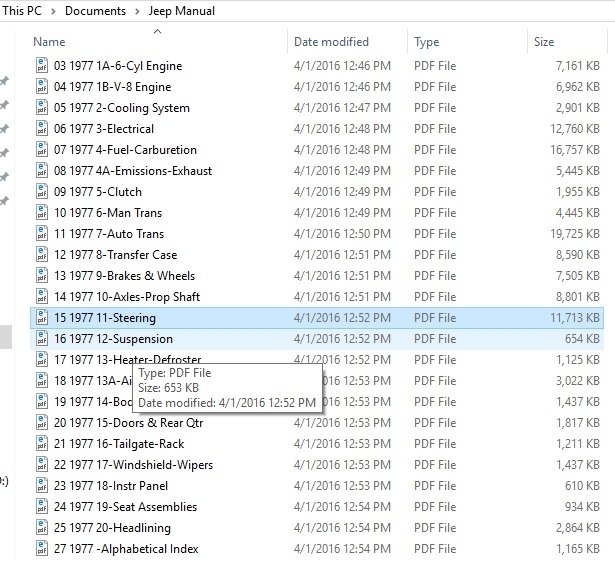This screenshot has width=615, height=562.
Task: Click PDF icon of 04 1977 1B-V-8 Engine
Action: pyautogui.click(x=42, y=86)
